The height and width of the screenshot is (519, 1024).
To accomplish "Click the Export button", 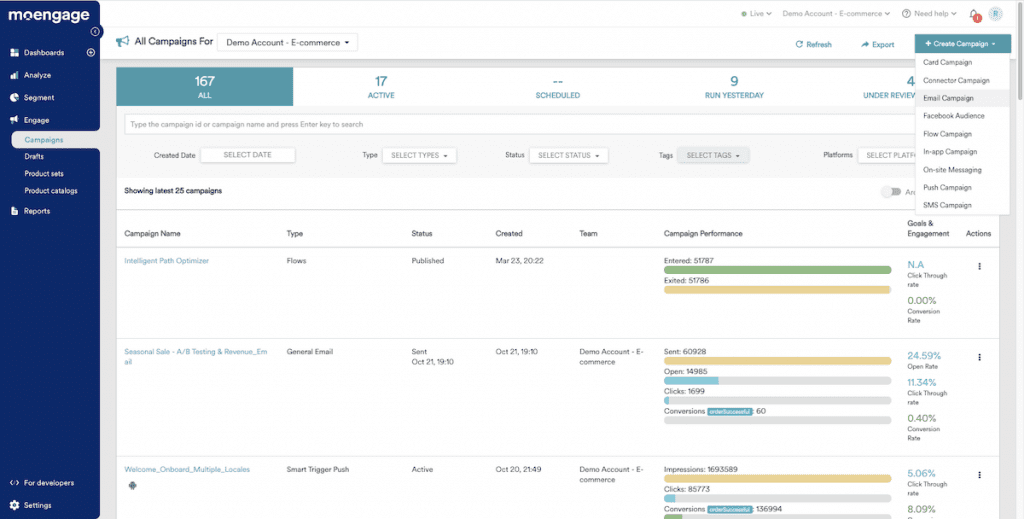I will [x=877, y=44].
